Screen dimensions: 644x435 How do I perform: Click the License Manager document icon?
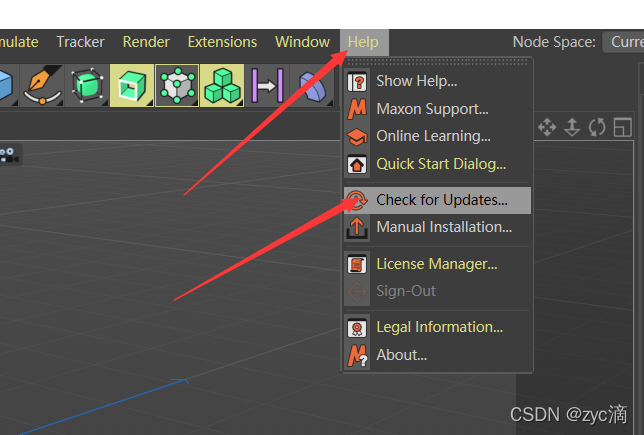pos(357,265)
